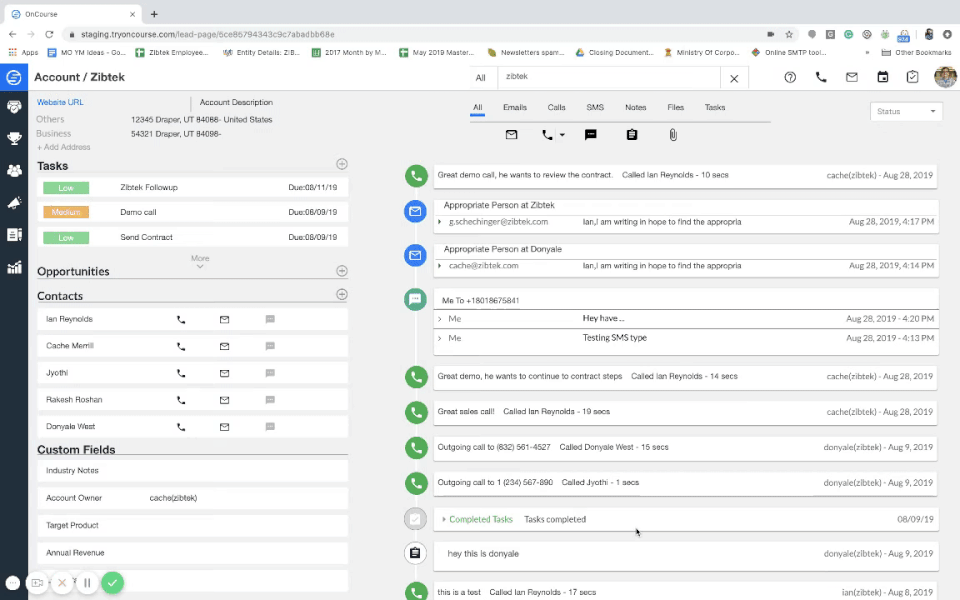Add a new task with plus icon
Viewport: 960px width, 600px height.
342,164
